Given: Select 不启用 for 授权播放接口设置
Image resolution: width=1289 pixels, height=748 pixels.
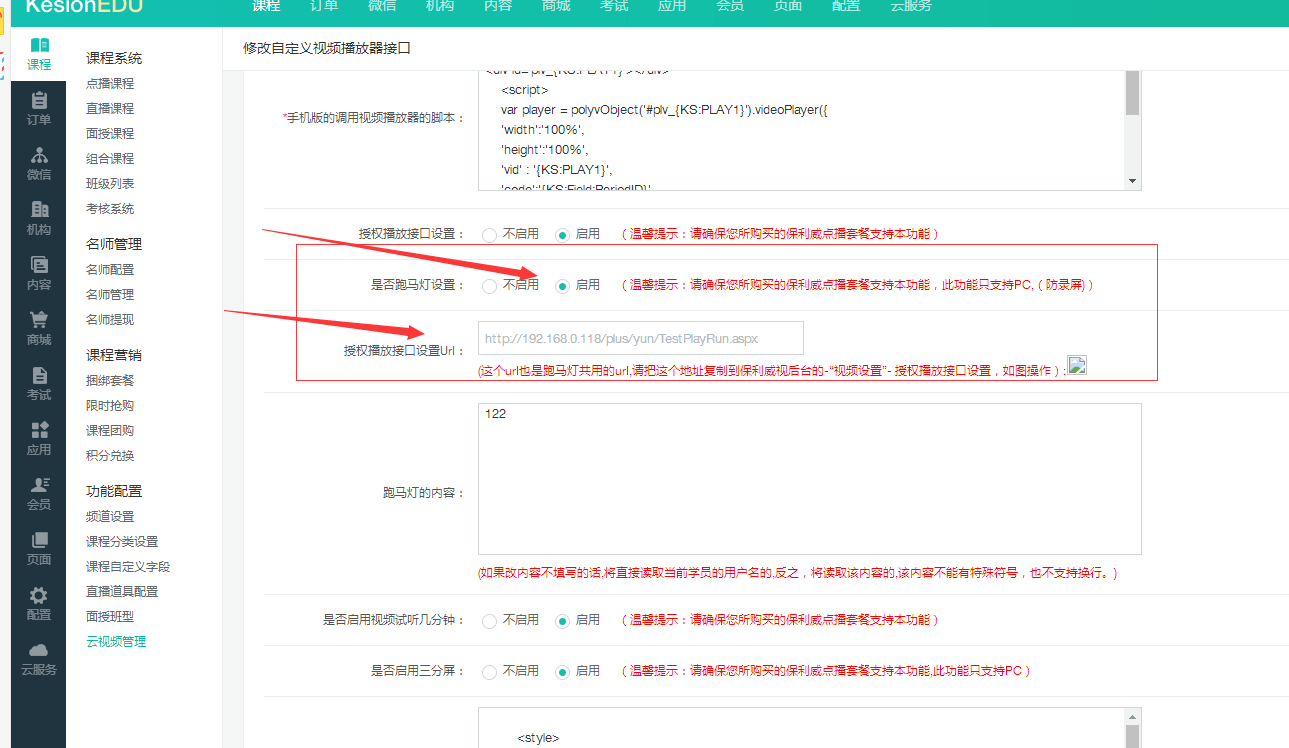Looking at the screenshot, I should [489, 235].
